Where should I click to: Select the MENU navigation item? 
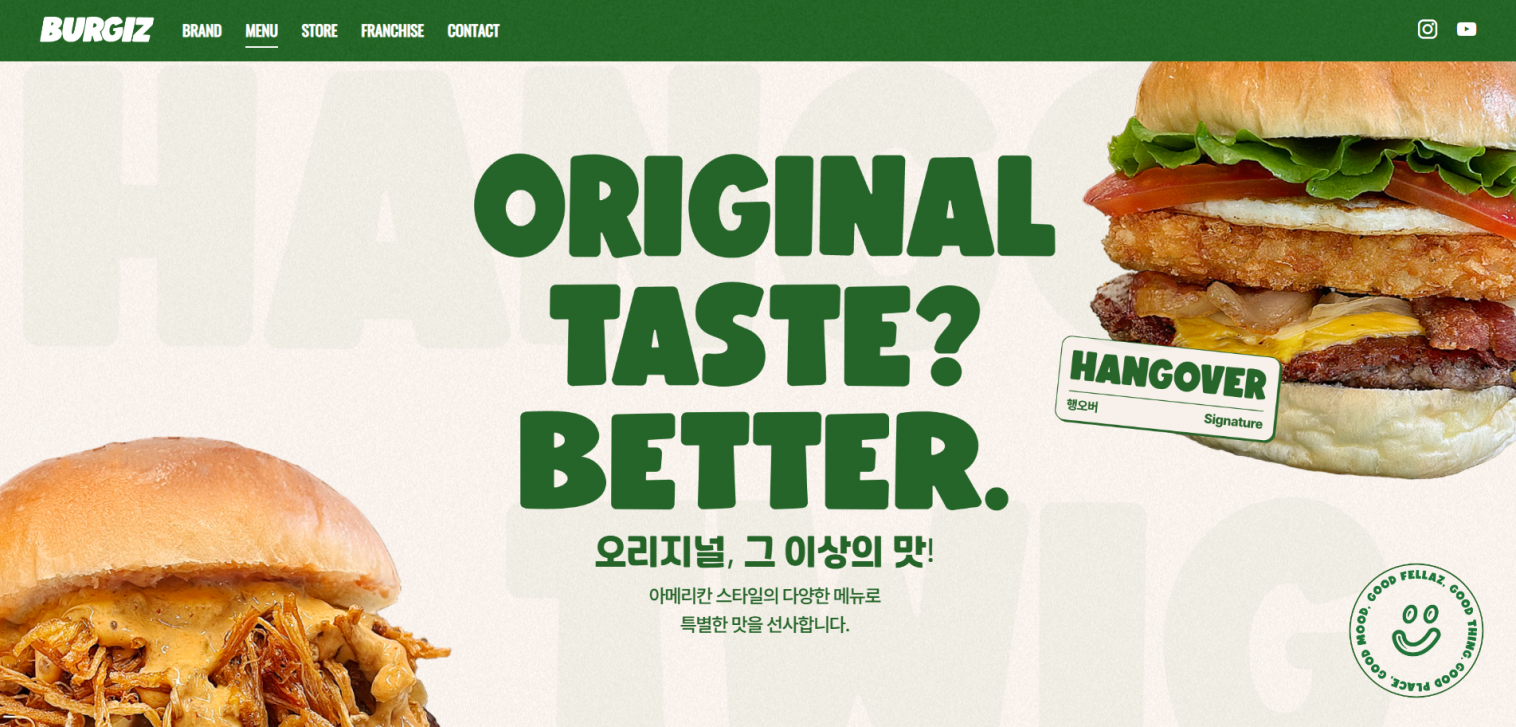[261, 31]
